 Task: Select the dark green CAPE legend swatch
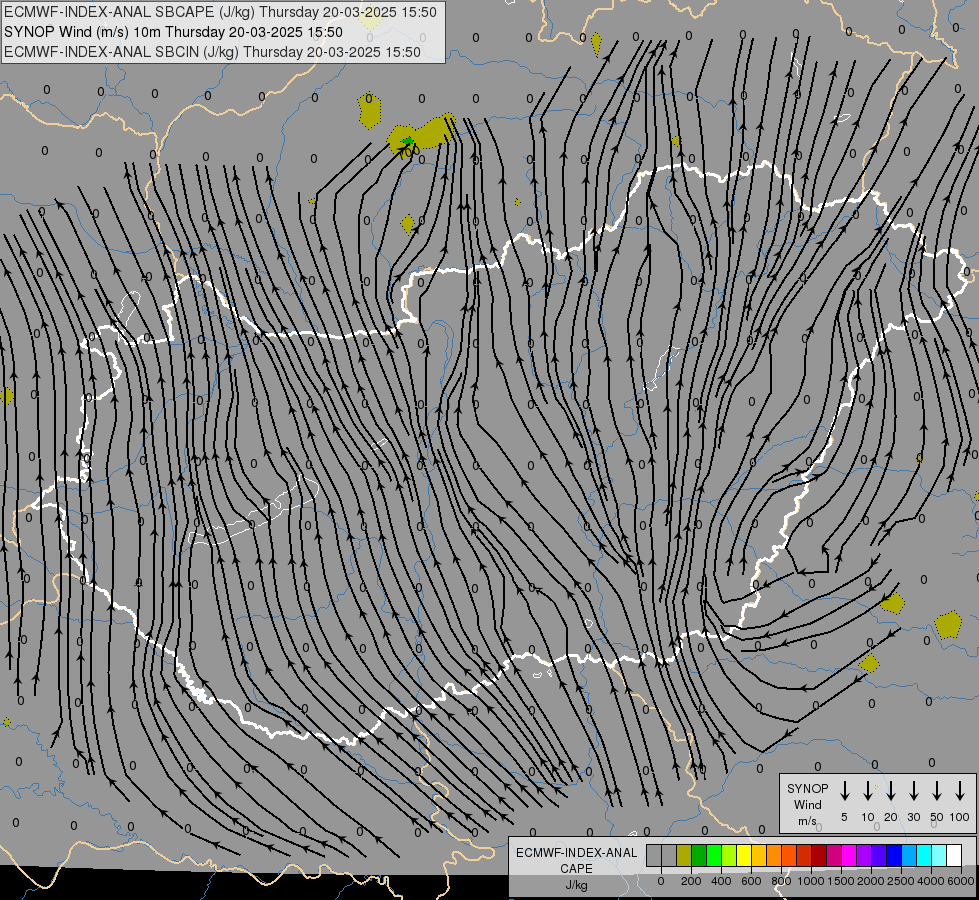(699, 855)
